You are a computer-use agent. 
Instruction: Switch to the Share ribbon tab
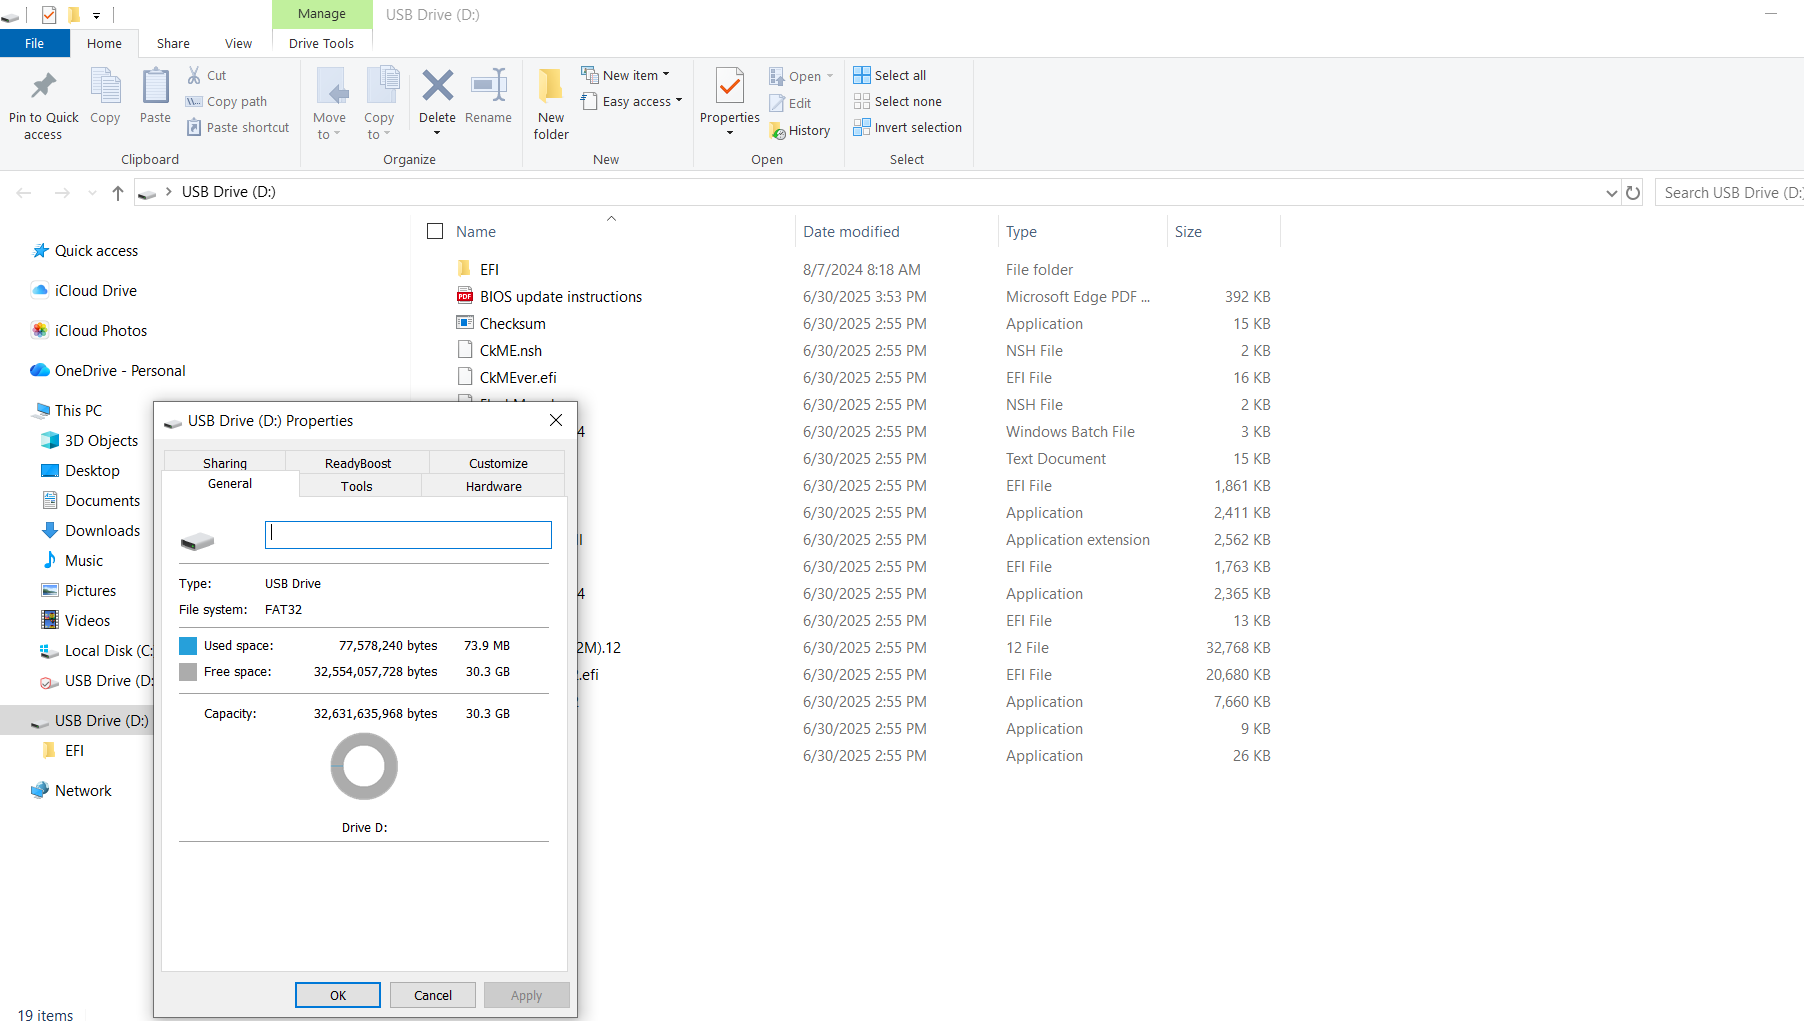[x=173, y=43]
